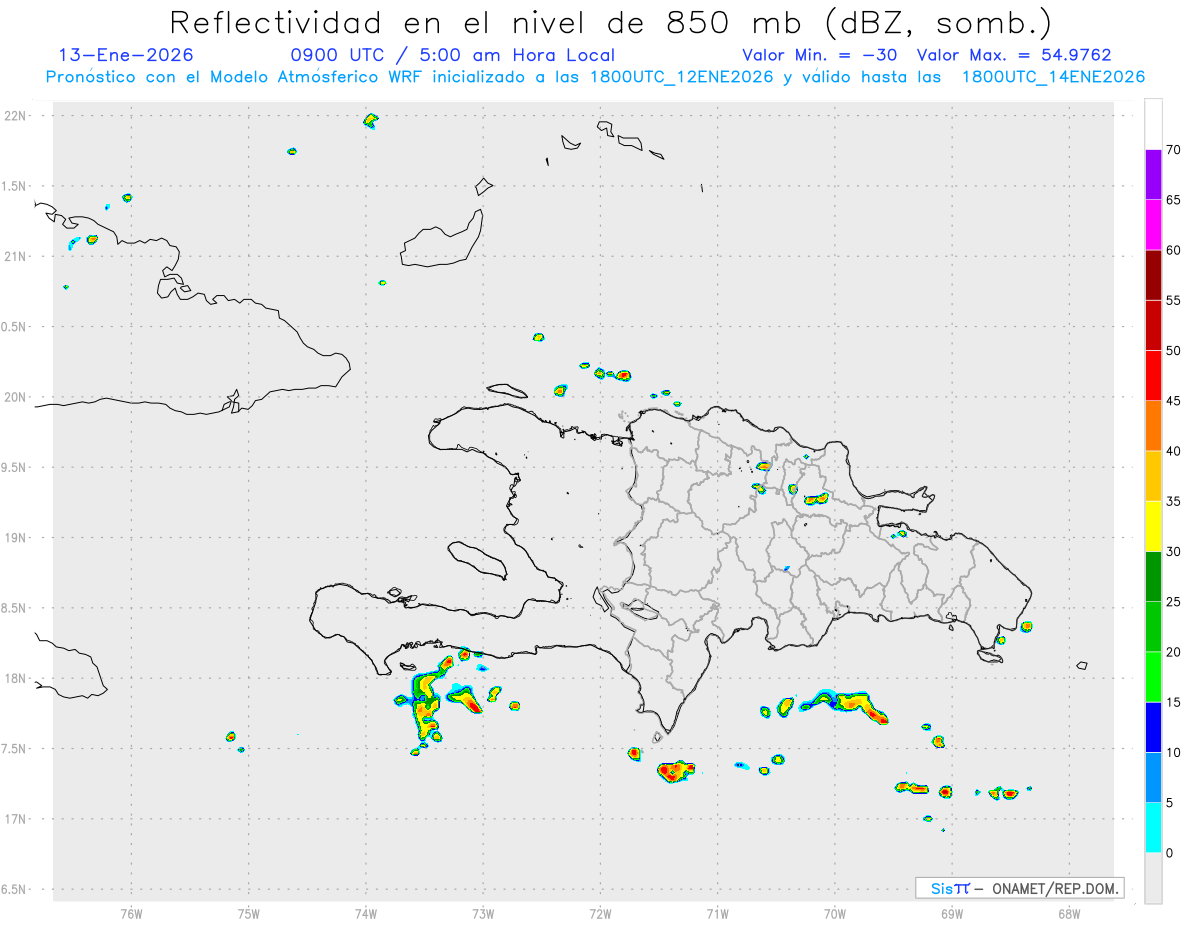The height and width of the screenshot is (927, 1200).
Task: Select the colorbar value label '55'
Action: tap(1174, 300)
